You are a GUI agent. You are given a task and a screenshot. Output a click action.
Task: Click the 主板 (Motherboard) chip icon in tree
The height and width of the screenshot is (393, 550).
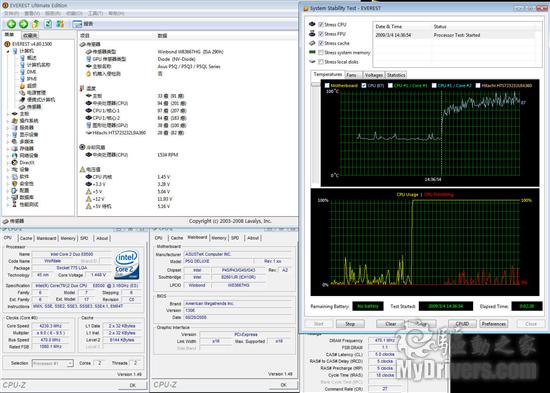(14, 114)
